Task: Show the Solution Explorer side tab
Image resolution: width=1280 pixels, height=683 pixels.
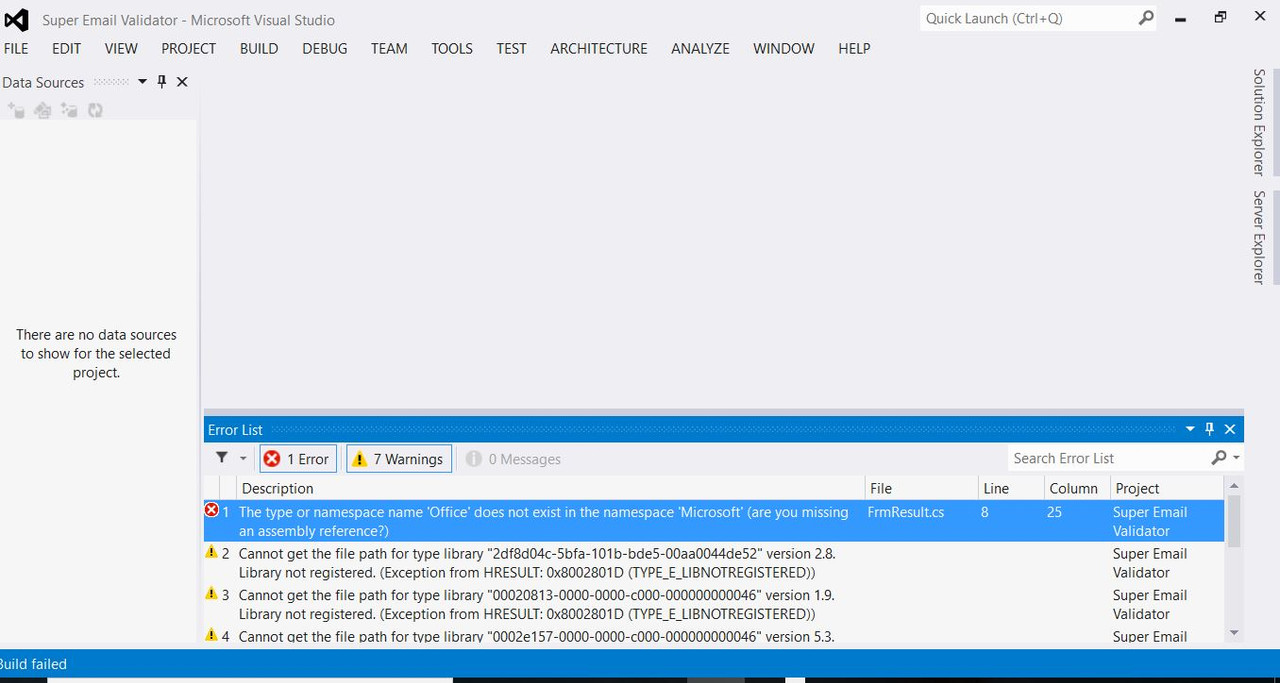Action: (1259, 122)
